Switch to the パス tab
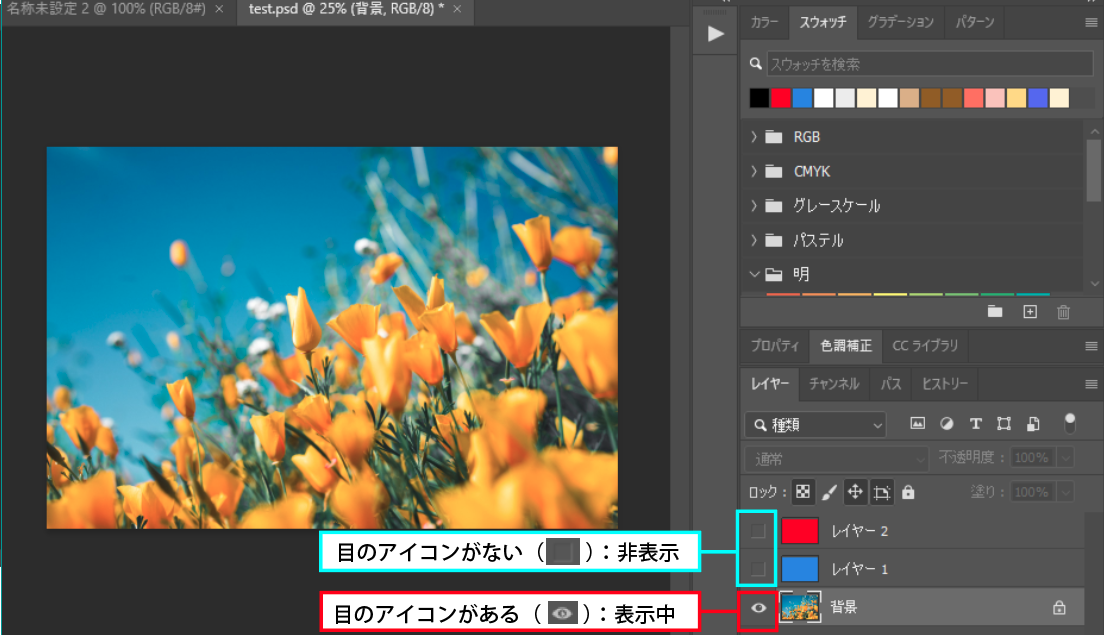Screen dimensions: 1104x635 pos(891,384)
